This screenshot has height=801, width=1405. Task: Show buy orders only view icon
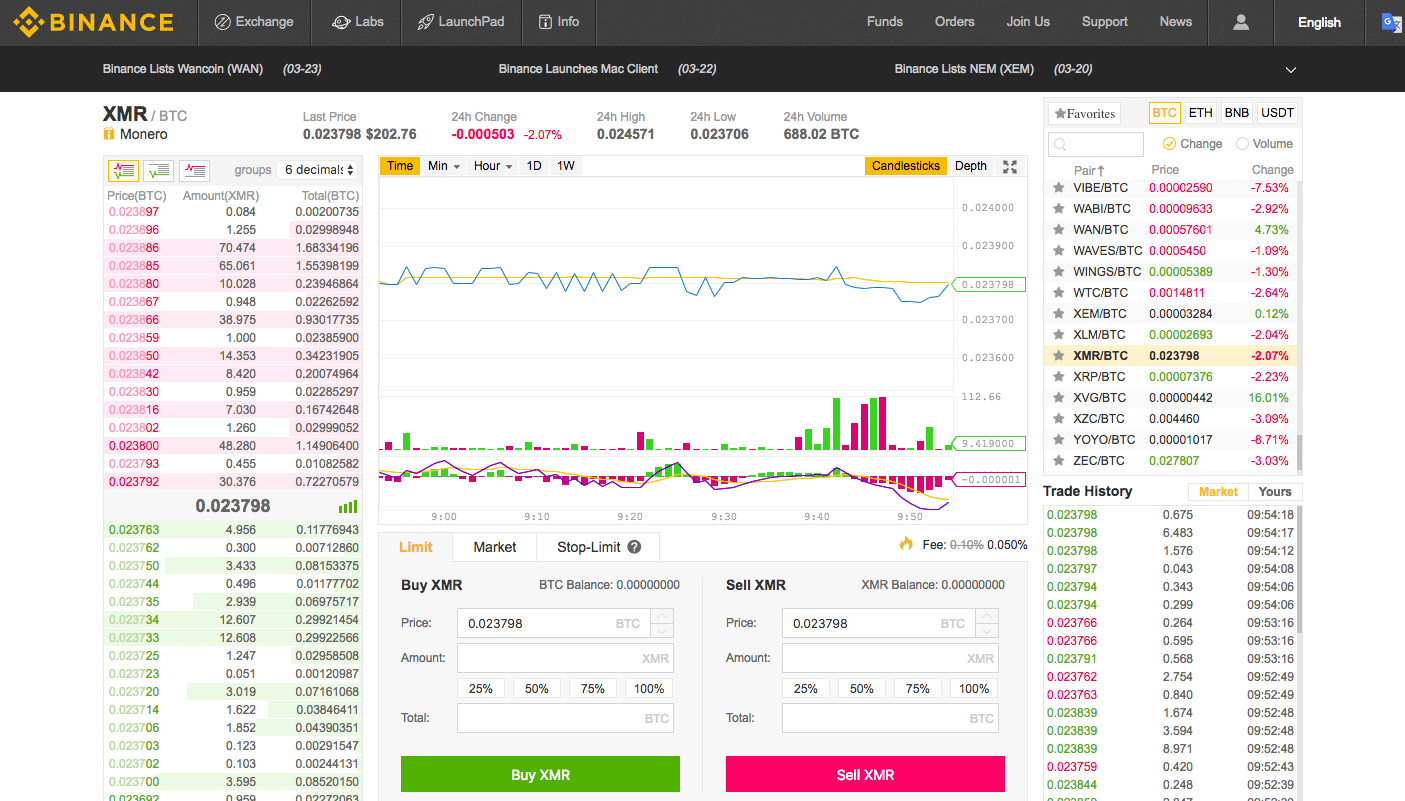(158, 170)
